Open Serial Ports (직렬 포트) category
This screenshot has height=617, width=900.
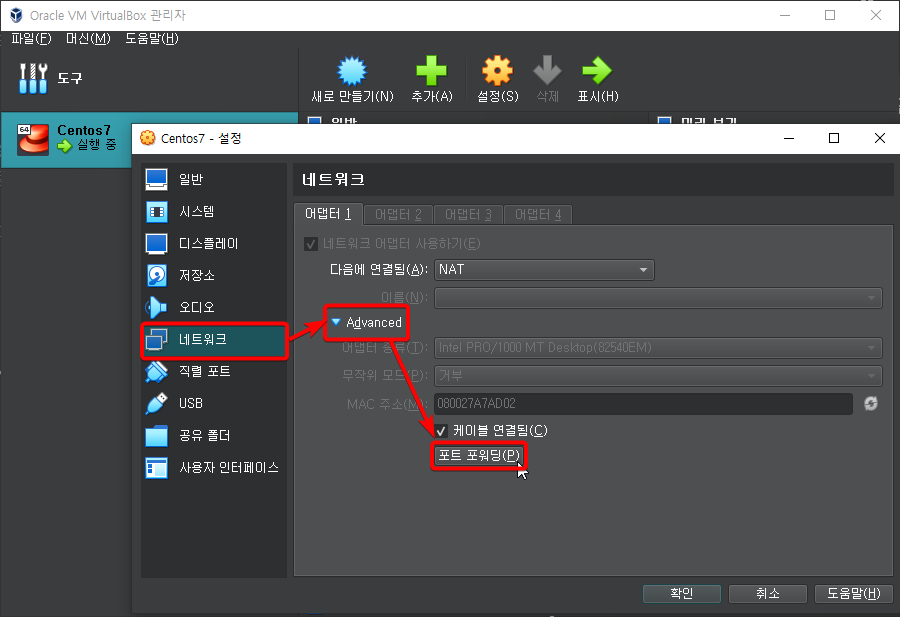214,371
